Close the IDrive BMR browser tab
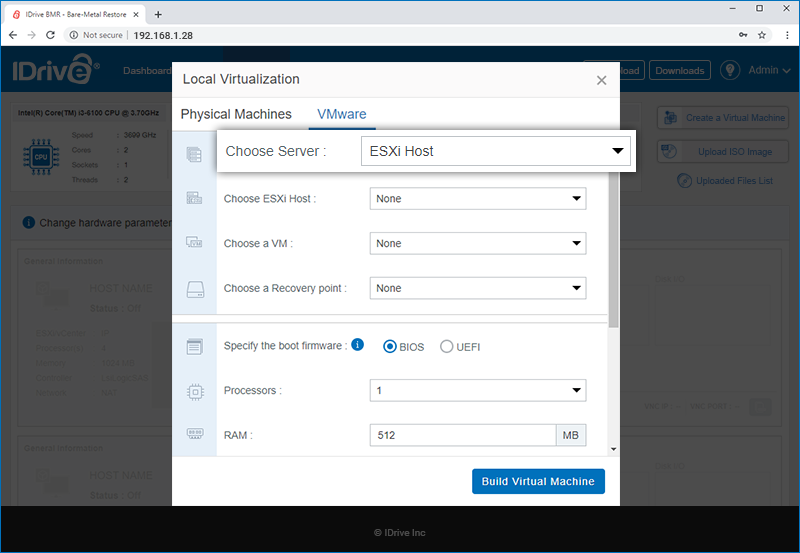Screen dimensions: 800x553 [x=136, y=14]
